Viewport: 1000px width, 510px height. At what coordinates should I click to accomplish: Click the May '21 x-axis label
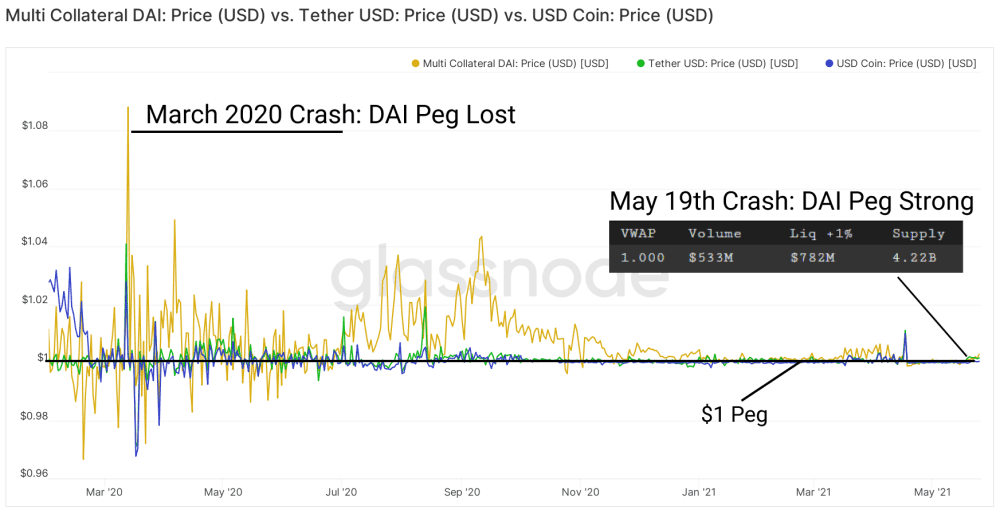[x=933, y=492]
